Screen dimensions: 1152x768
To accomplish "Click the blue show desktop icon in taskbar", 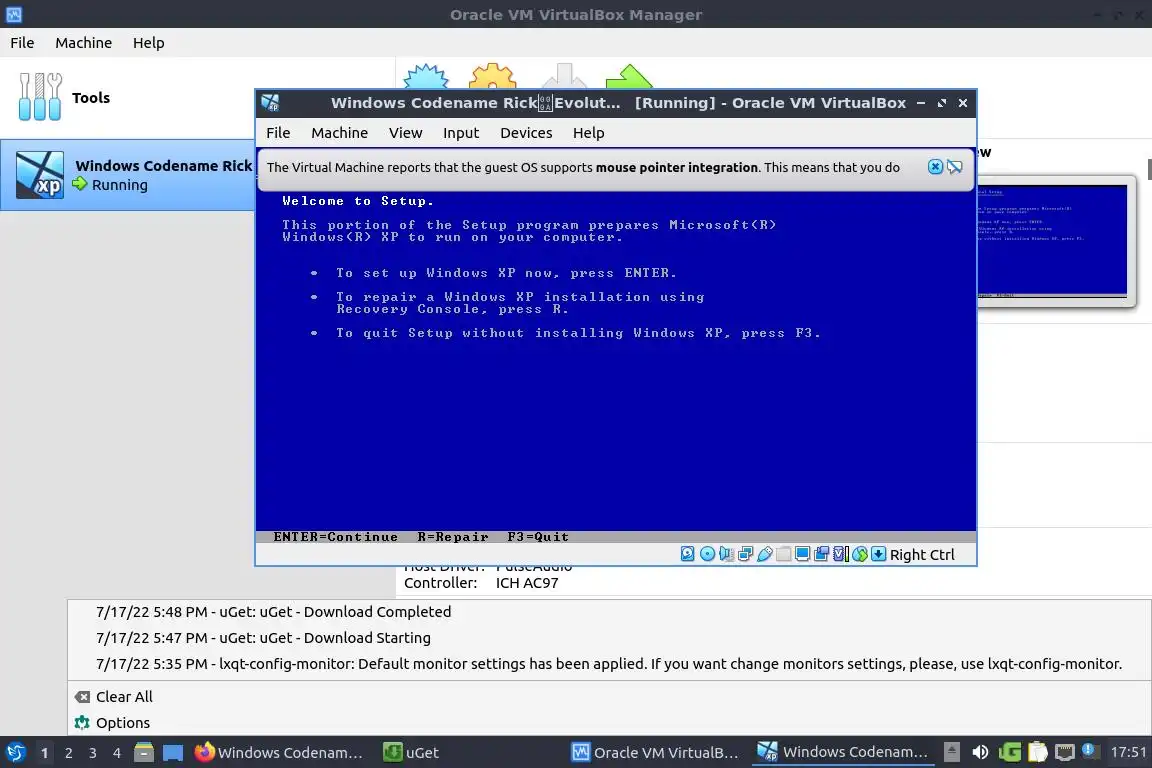I will tap(173, 752).
